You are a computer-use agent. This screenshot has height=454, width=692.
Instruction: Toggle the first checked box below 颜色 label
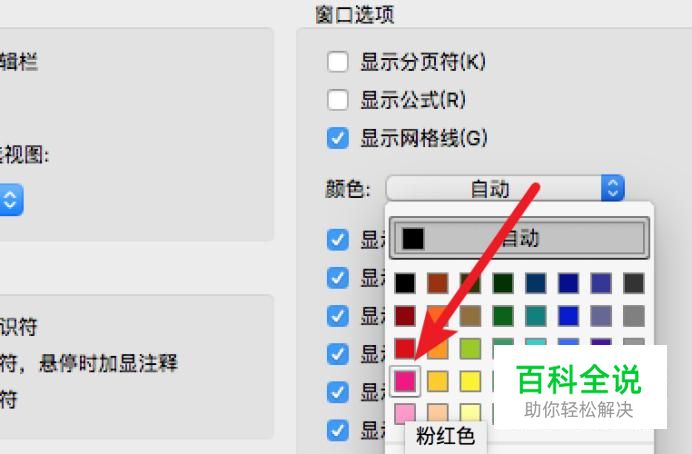[x=338, y=240]
